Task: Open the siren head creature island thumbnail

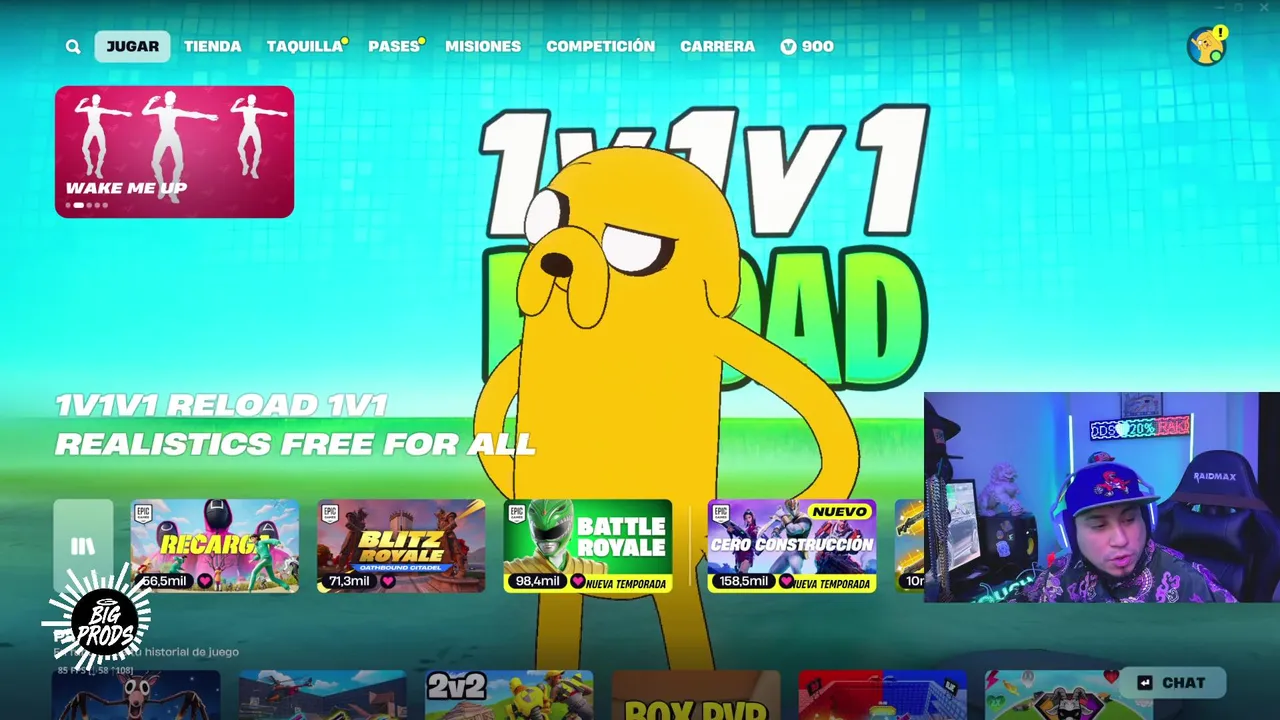Action: [136, 695]
